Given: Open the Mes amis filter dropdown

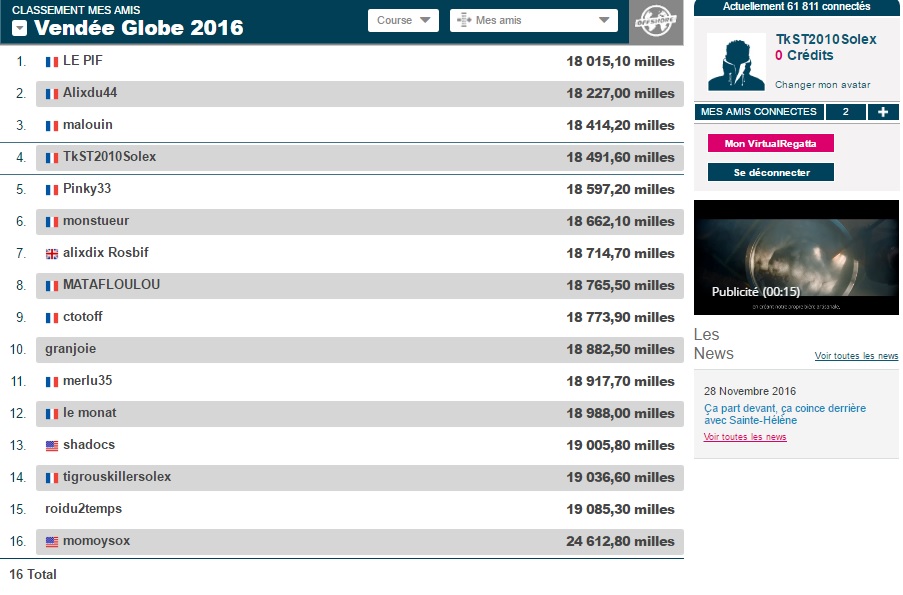Looking at the screenshot, I should pyautogui.click(x=533, y=20).
